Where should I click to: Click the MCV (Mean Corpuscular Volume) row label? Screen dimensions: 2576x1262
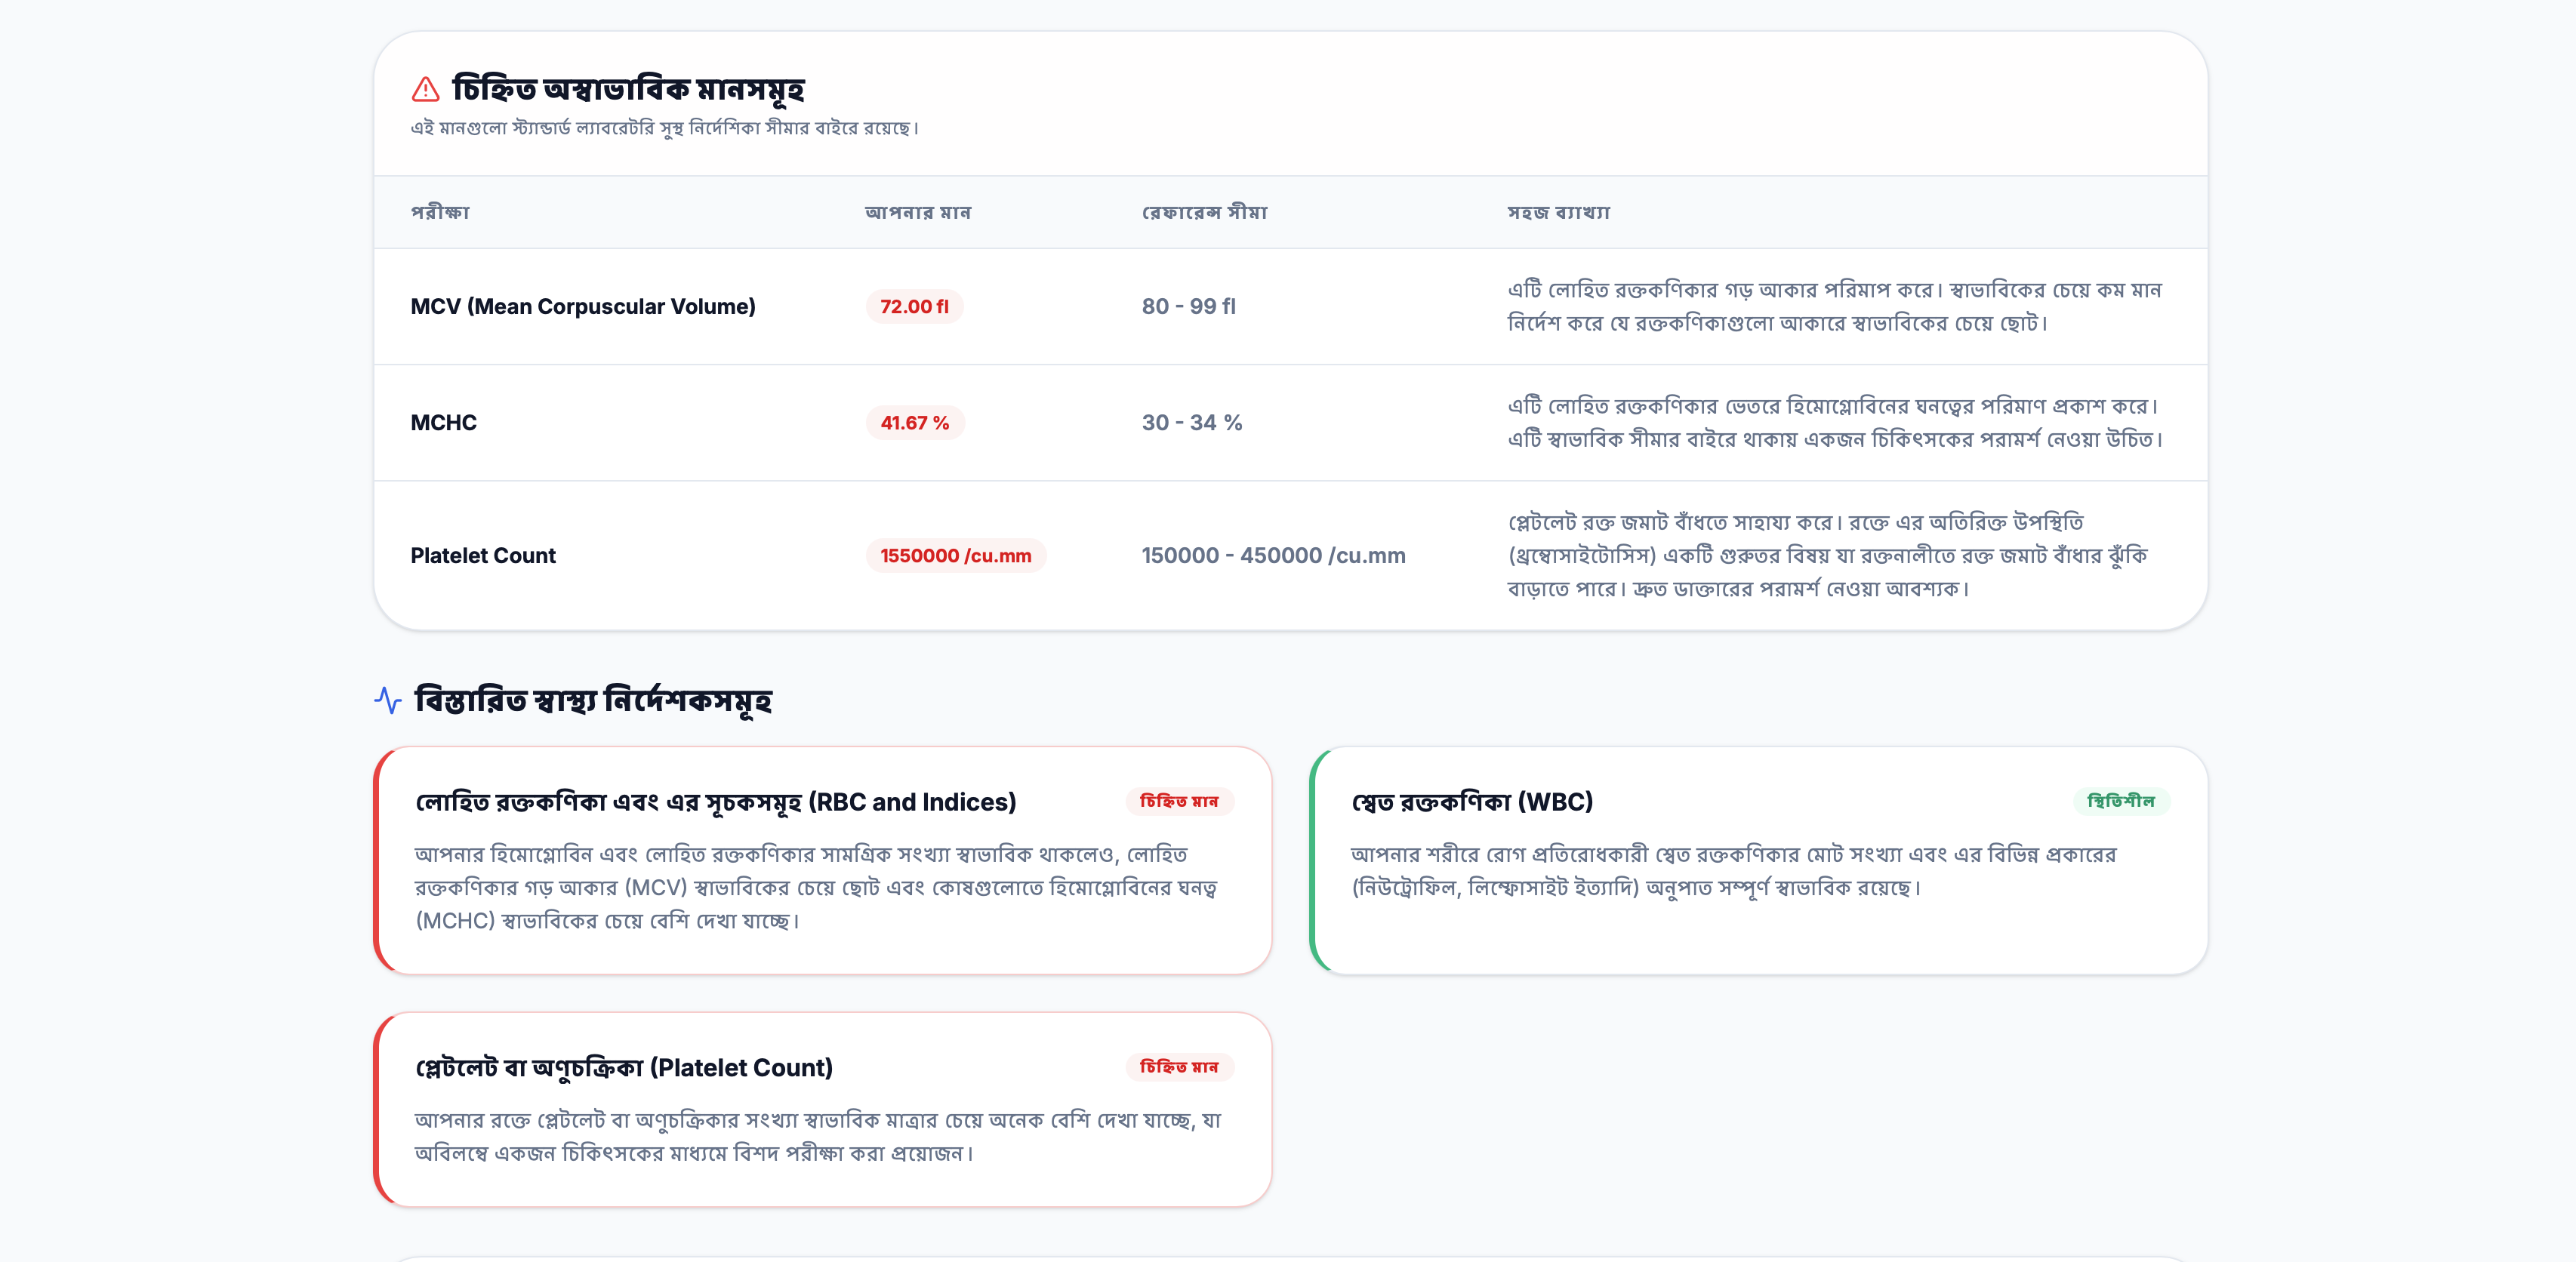click(583, 306)
